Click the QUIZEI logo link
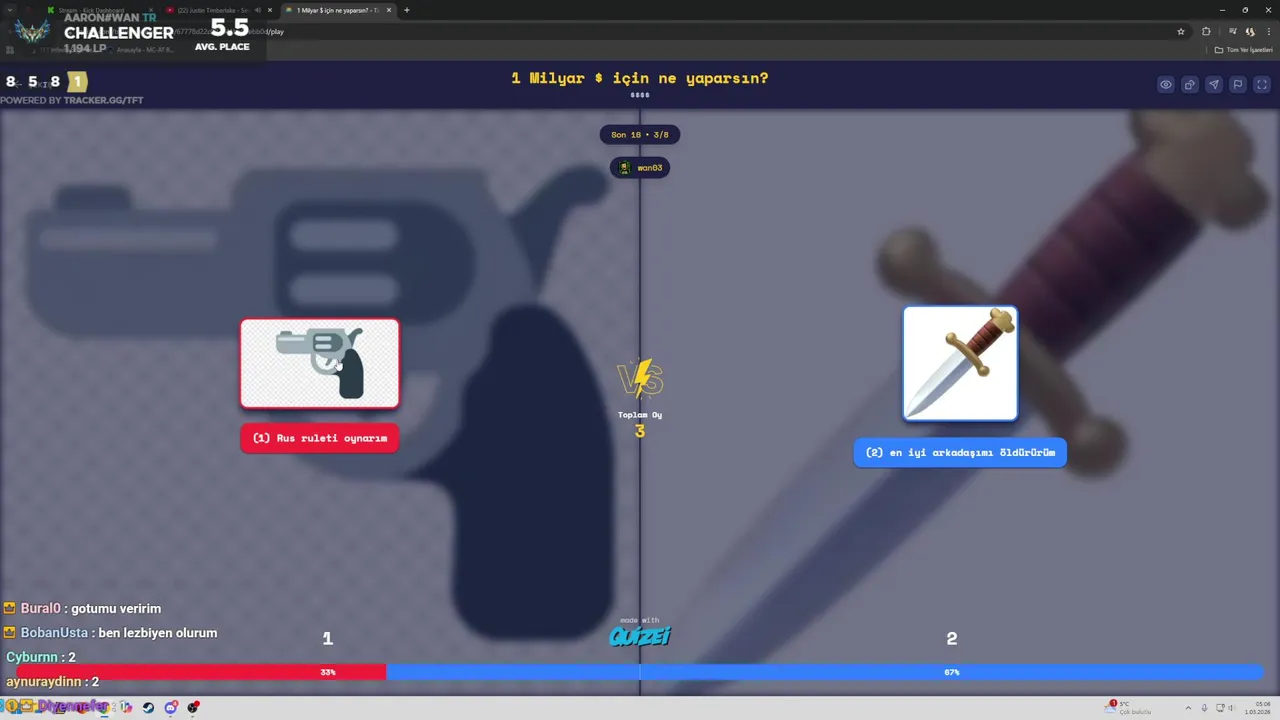 [640, 634]
